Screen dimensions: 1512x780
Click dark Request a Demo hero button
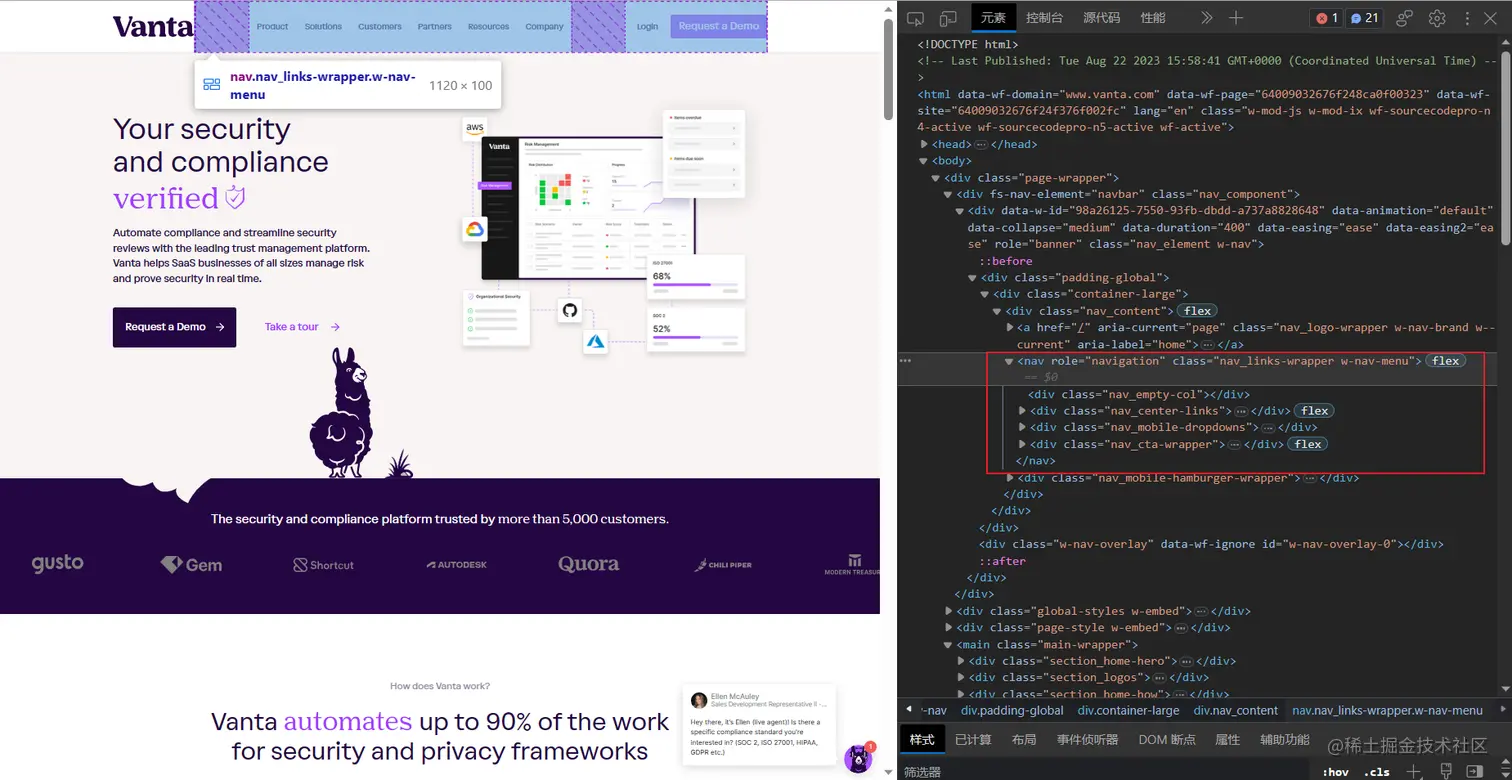(x=174, y=327)
